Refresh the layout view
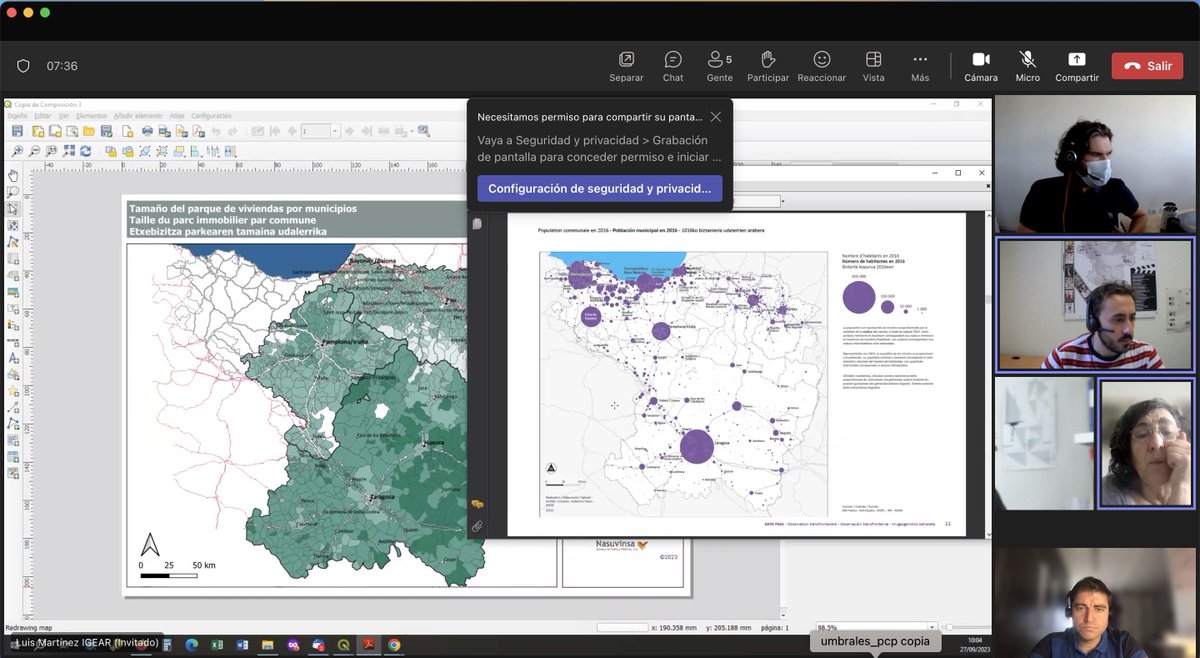The image size is (1200, 658). [86, 151]
